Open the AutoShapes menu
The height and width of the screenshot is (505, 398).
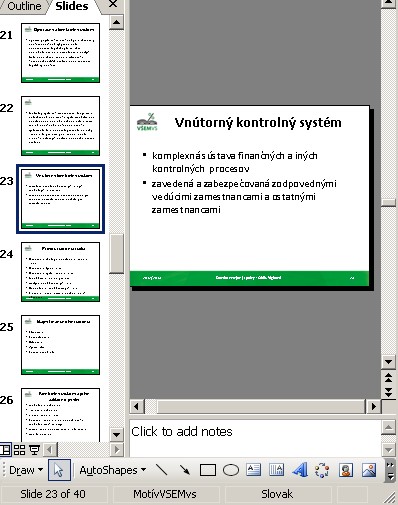tap(113, 470)
